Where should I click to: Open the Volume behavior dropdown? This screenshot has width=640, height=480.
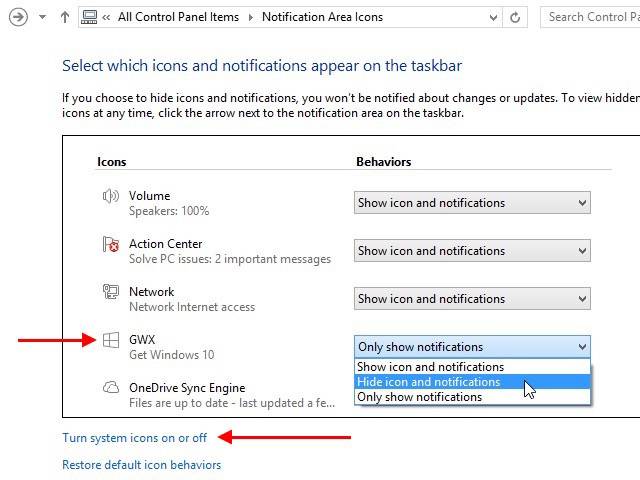click(472, 203)
